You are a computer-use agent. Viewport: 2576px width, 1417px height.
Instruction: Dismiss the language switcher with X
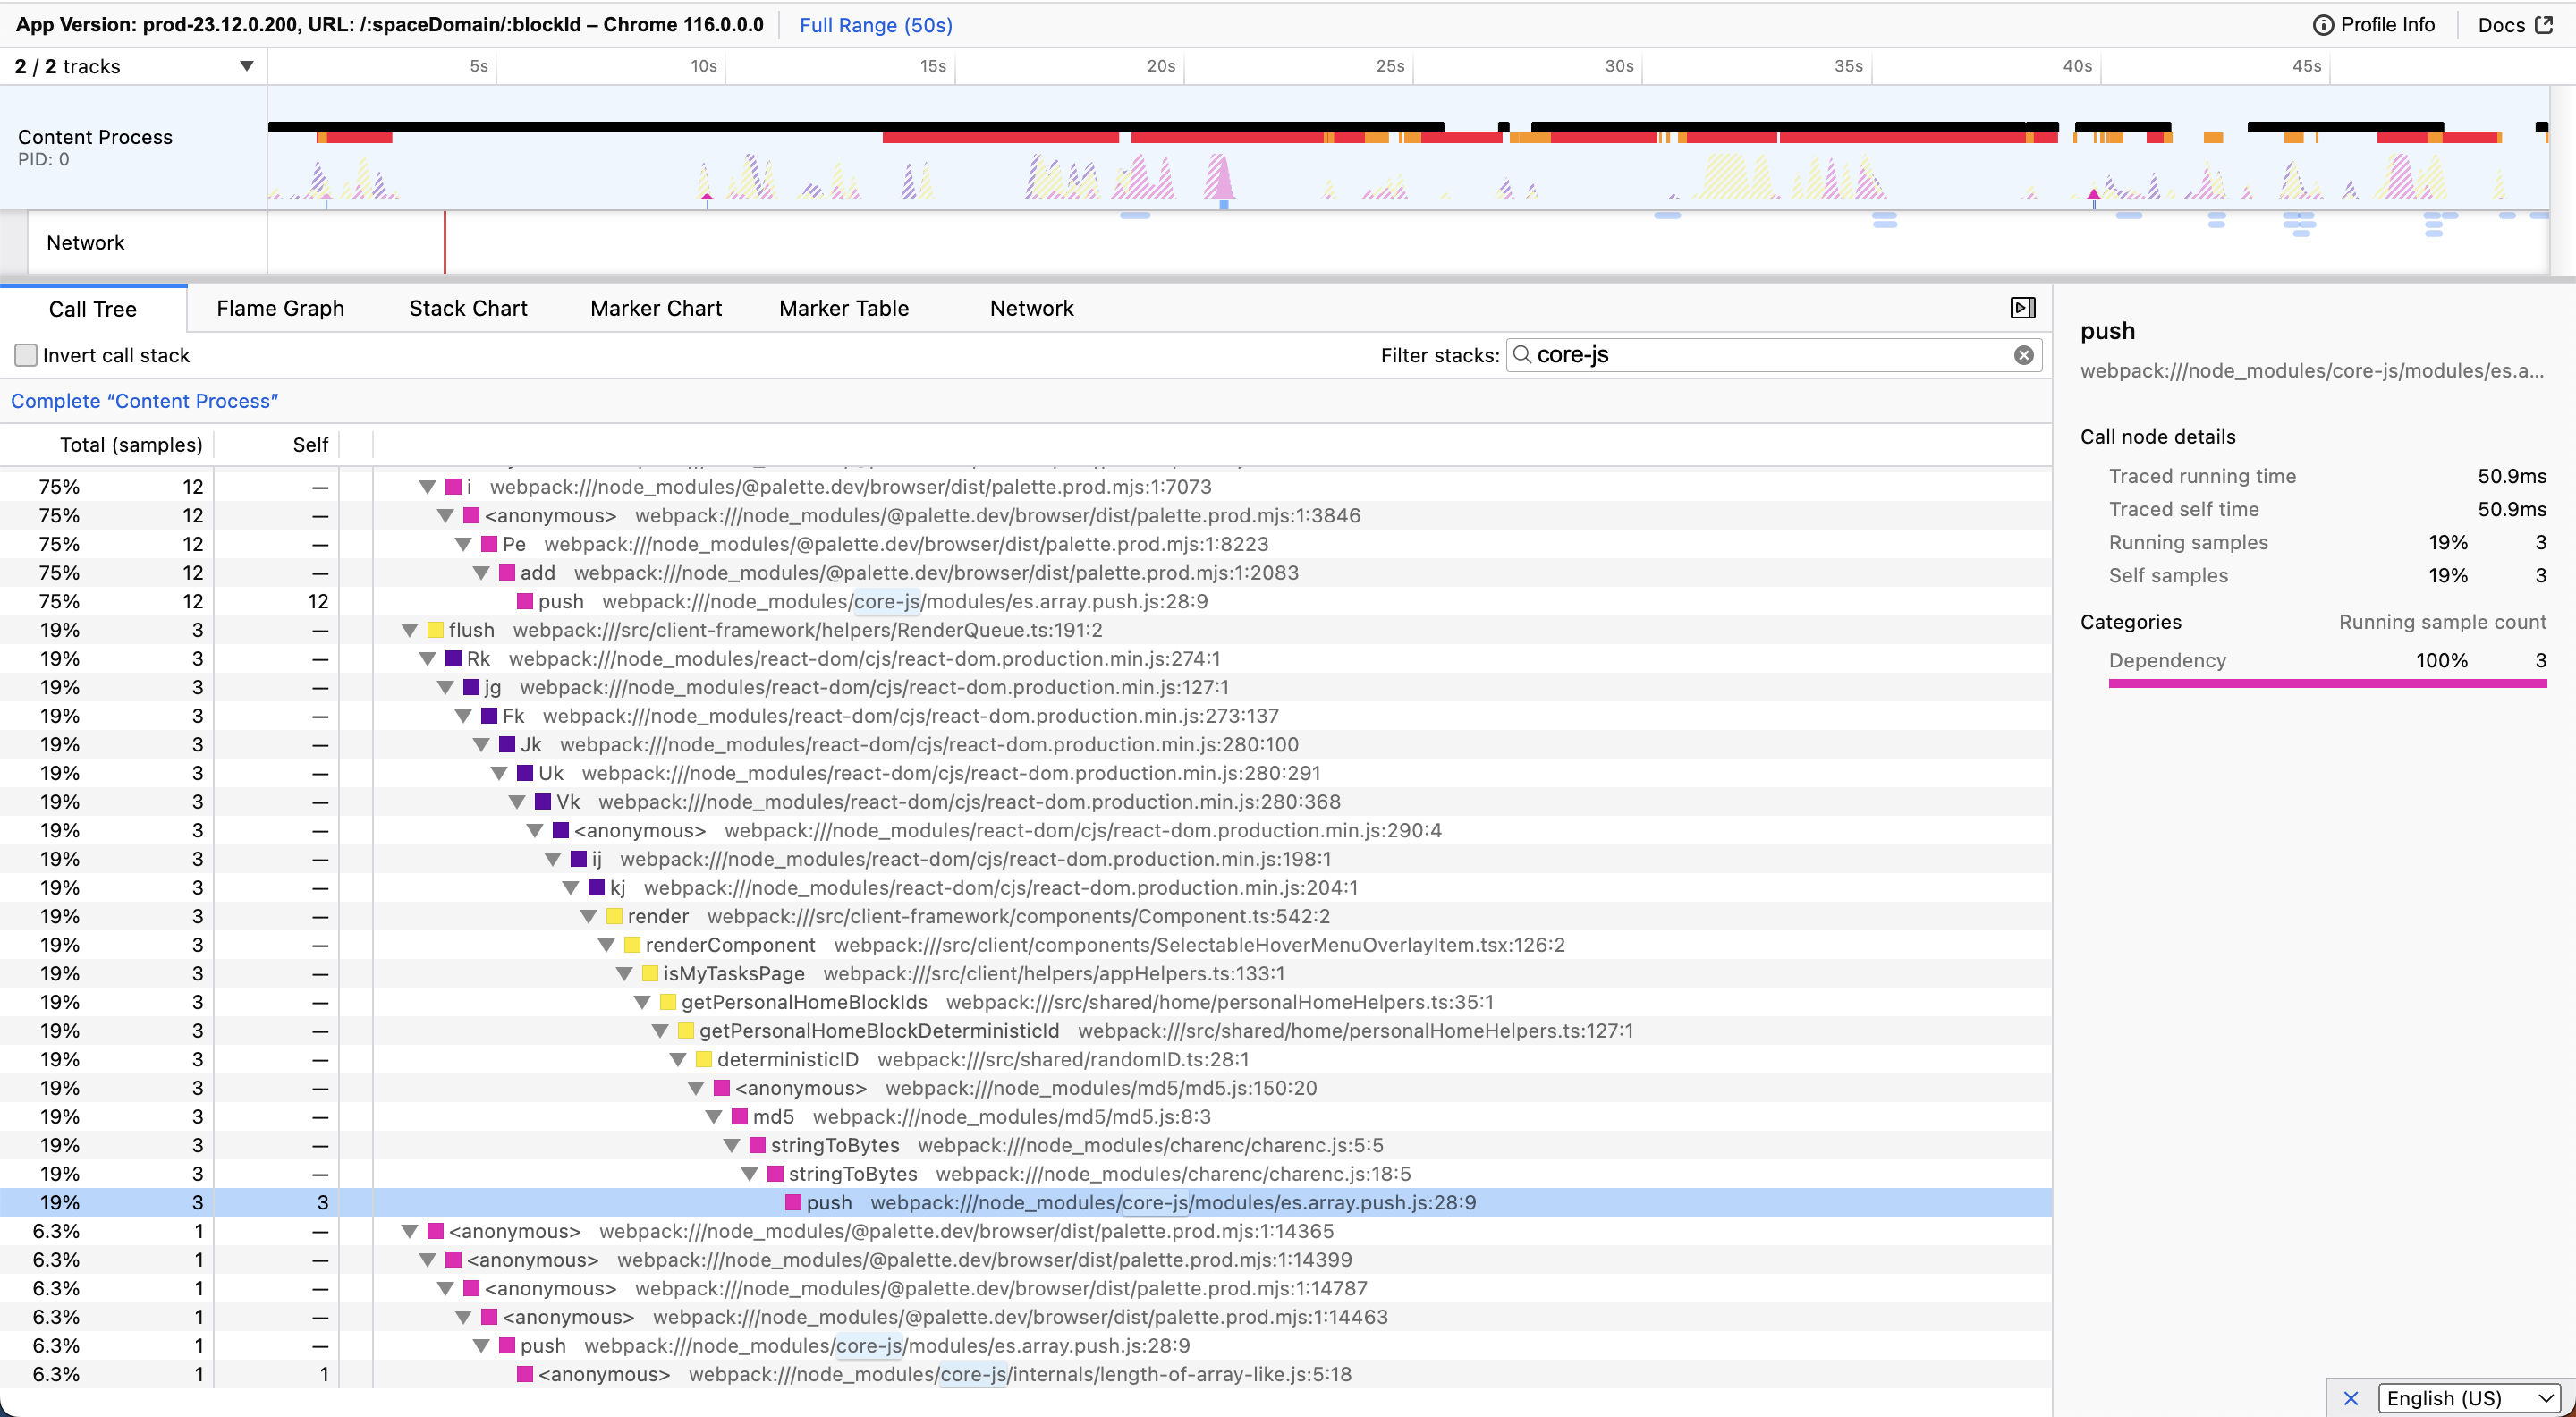click(x=2351, y=1398)
